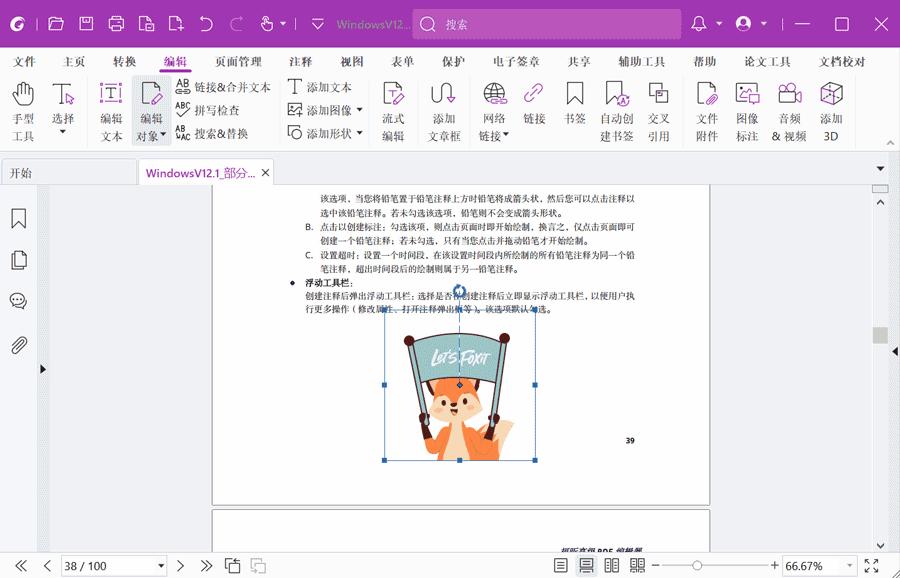This screenshot has width=900, height=578.
Task: Go to the last page
Action: (207, 566)
